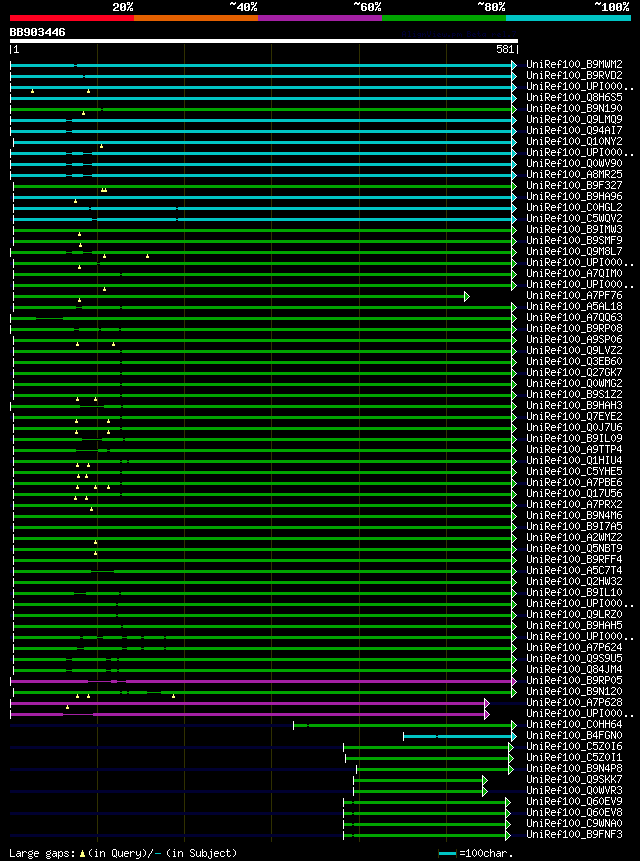Open the UniRef100_Q9SKK7 hit label
Image resolution: width=640 pixels, height=861 pixels.
(x=574, y=779)
